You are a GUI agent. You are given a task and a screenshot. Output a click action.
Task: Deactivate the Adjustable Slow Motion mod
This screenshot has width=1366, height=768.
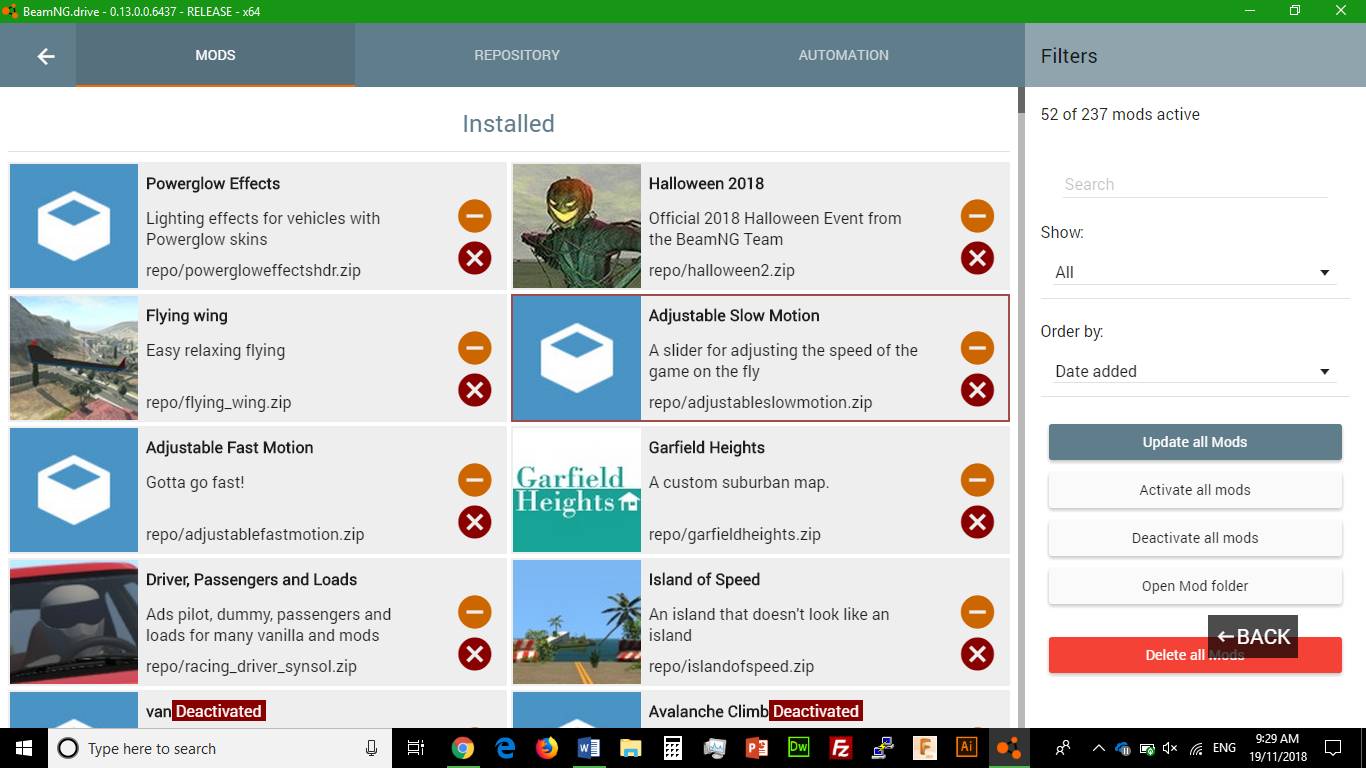click(977, 348)
